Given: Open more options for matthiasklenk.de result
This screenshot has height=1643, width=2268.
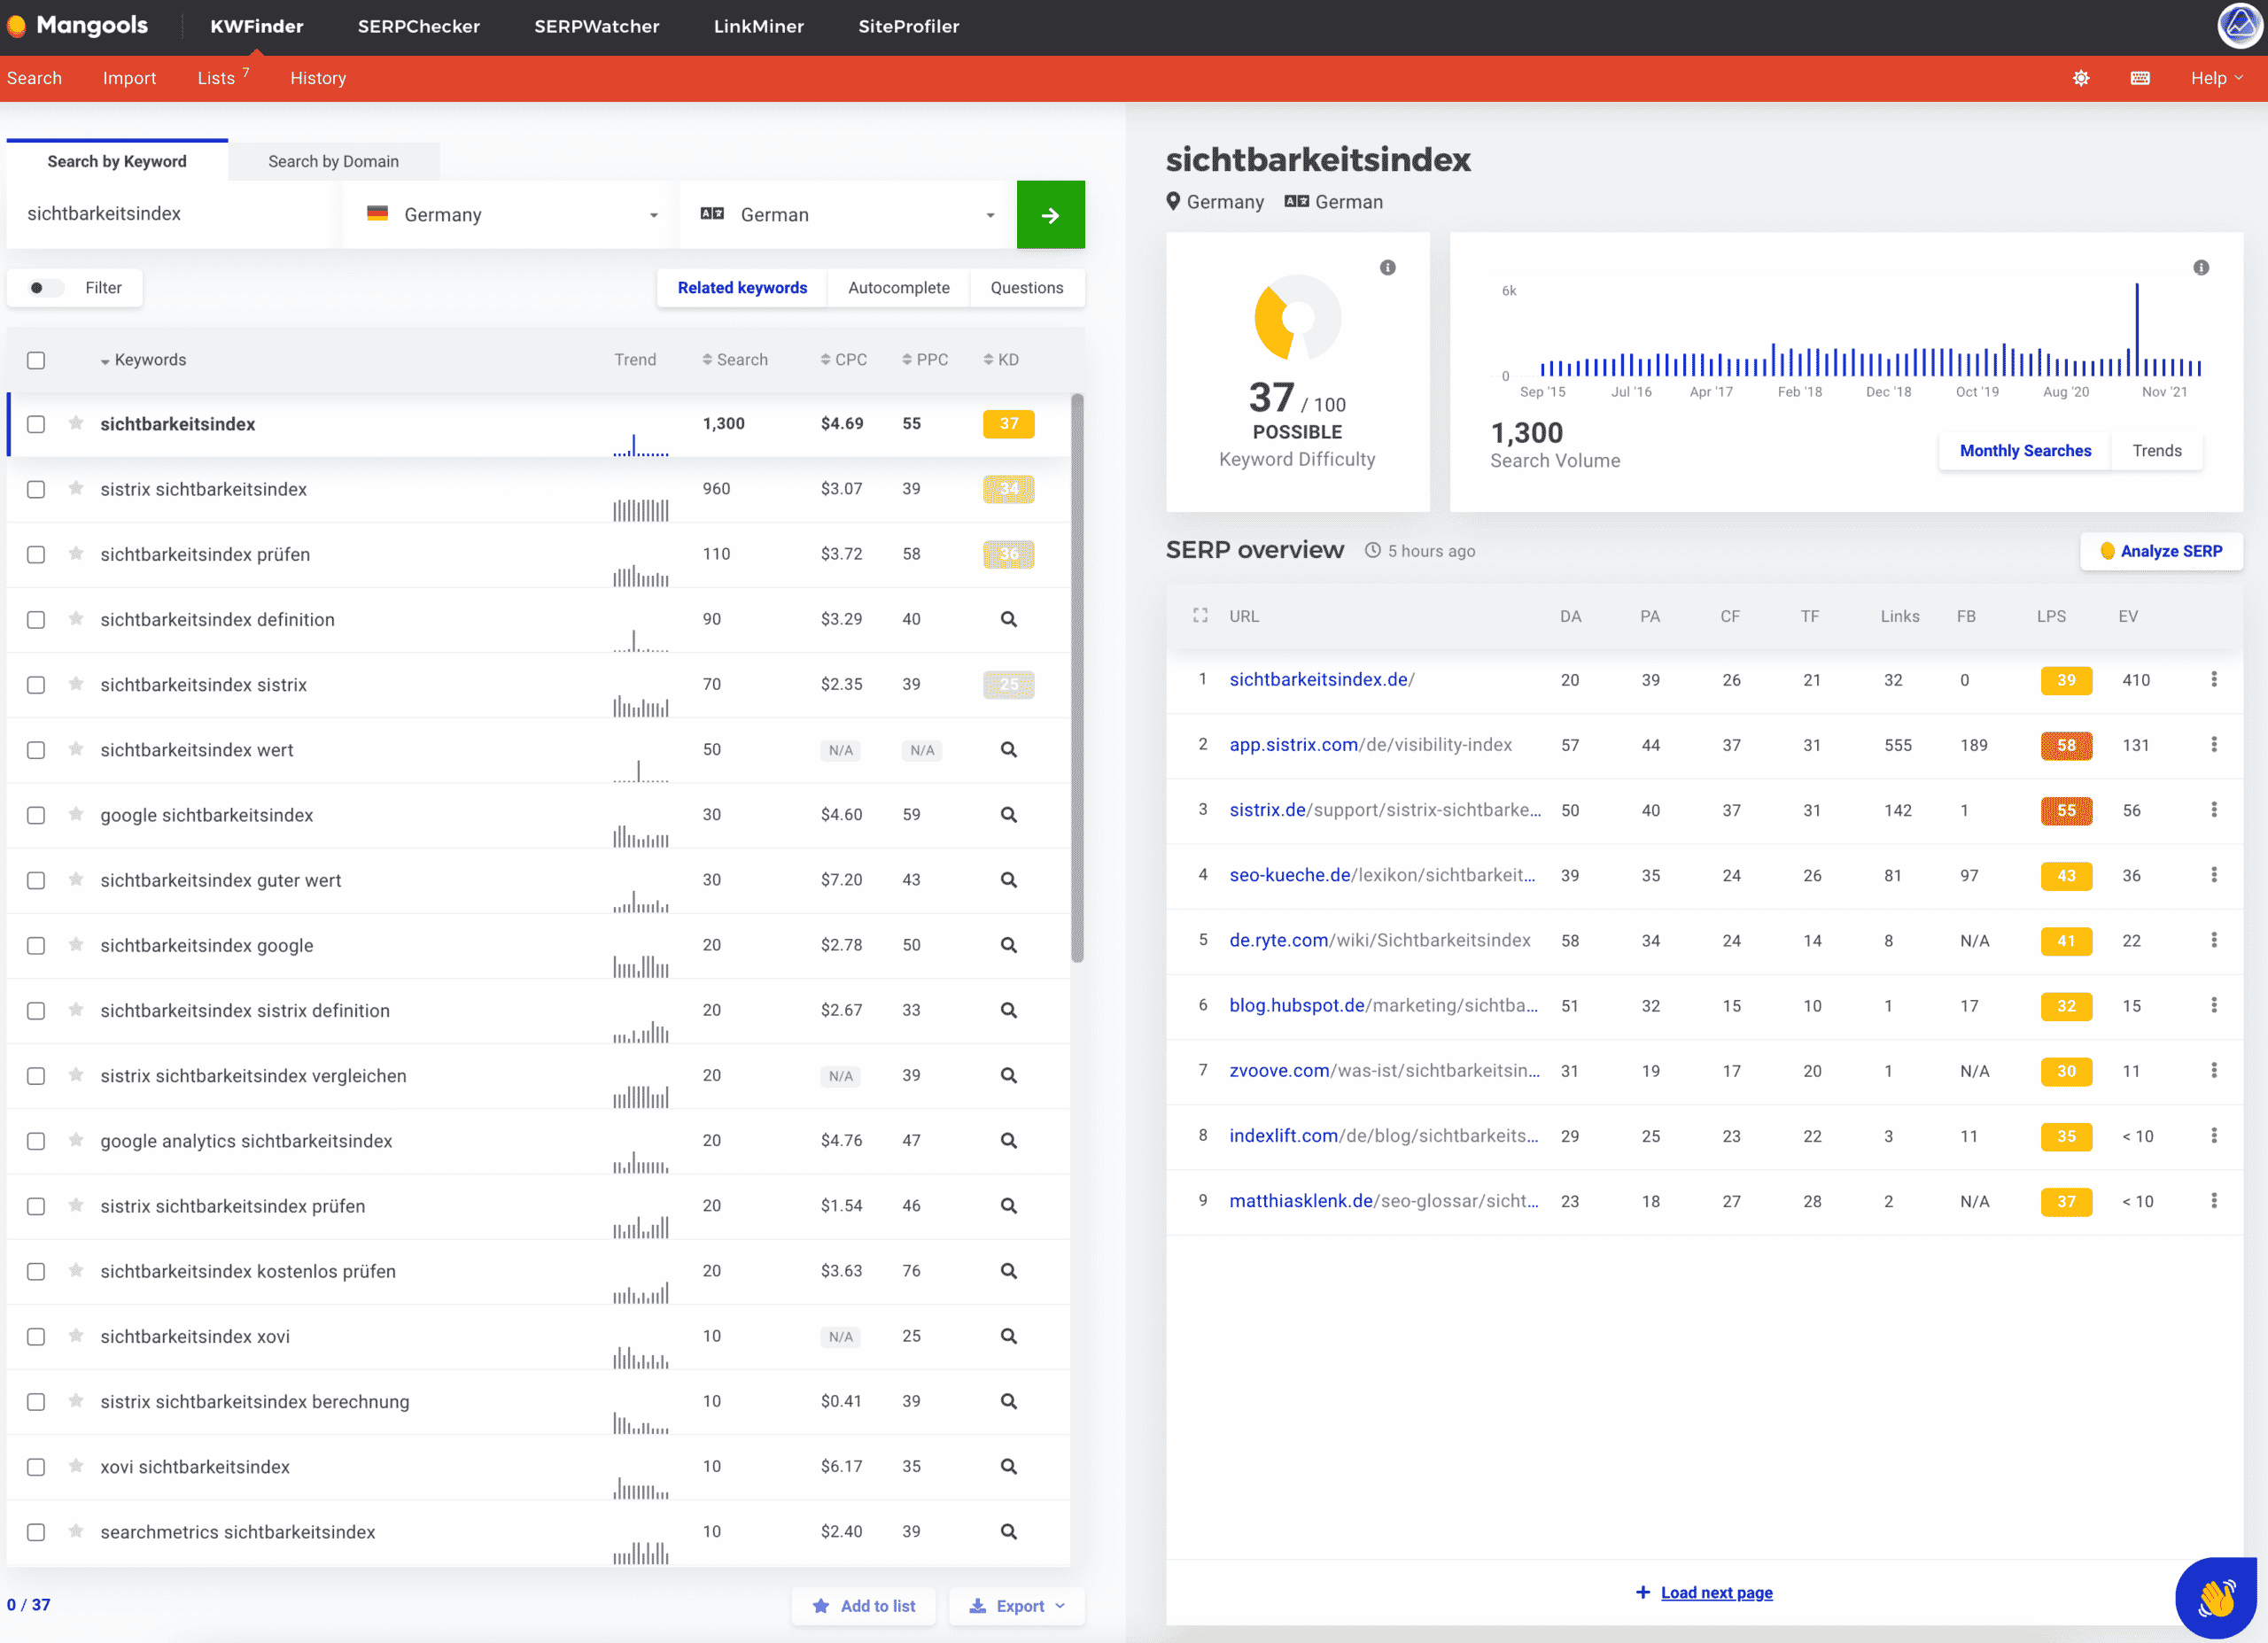Looking at the screenshot, I should pos(2213,1200).
